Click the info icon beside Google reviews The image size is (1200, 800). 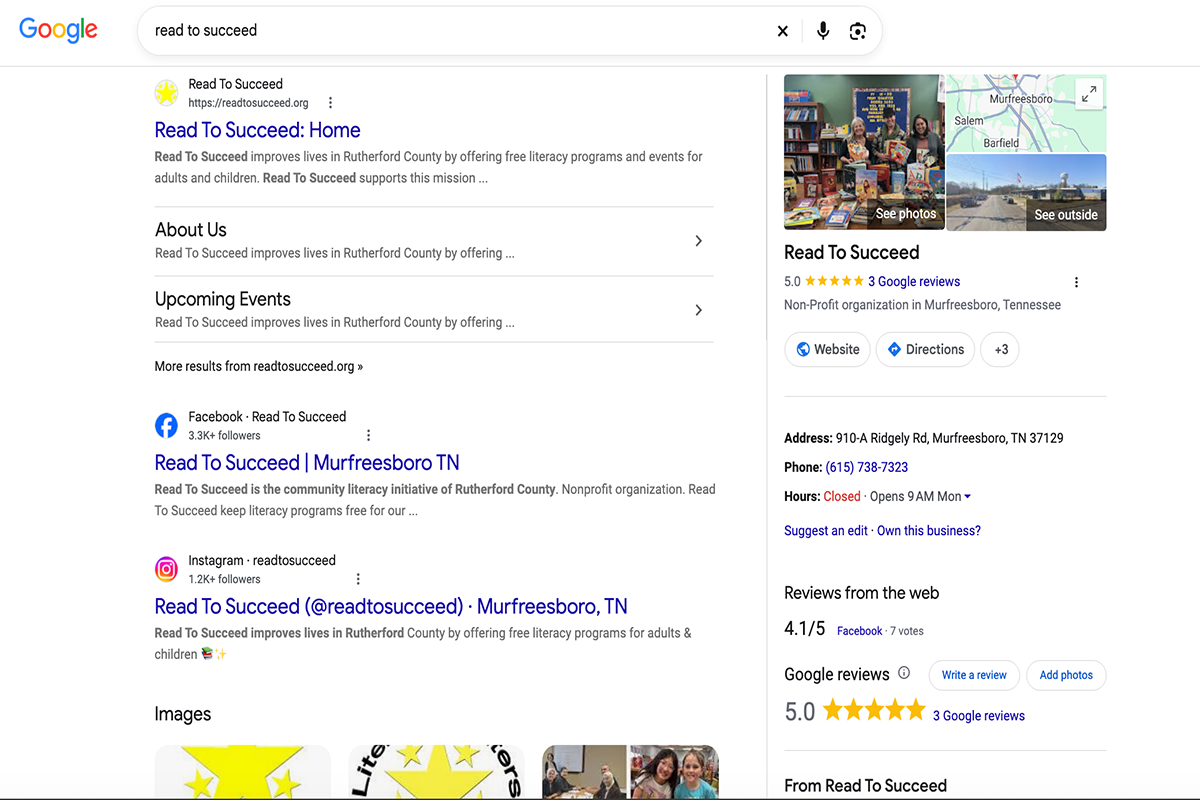pos(904,673)
